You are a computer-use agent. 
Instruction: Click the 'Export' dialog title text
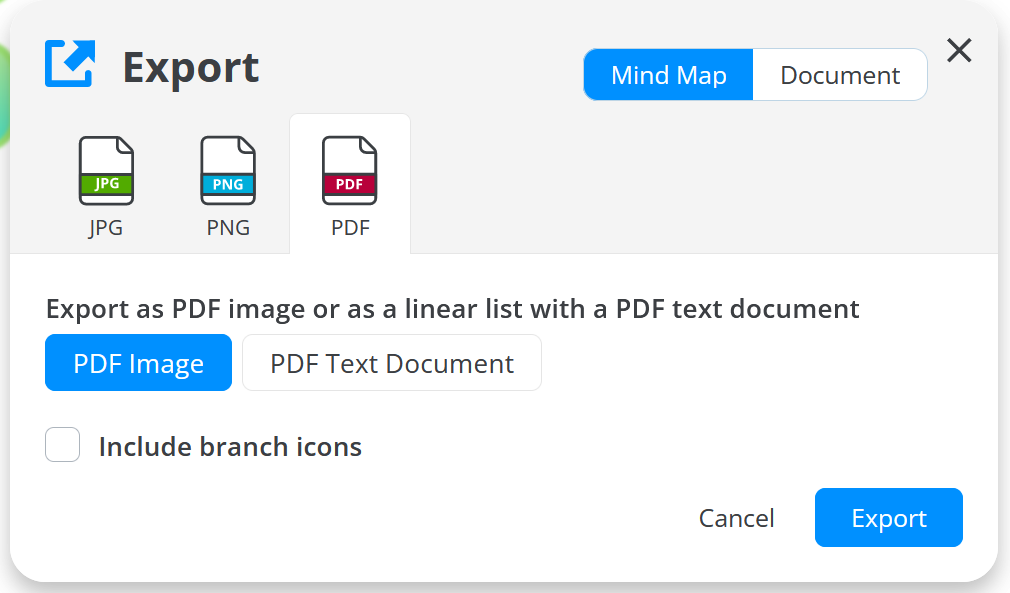click(191, 68)
